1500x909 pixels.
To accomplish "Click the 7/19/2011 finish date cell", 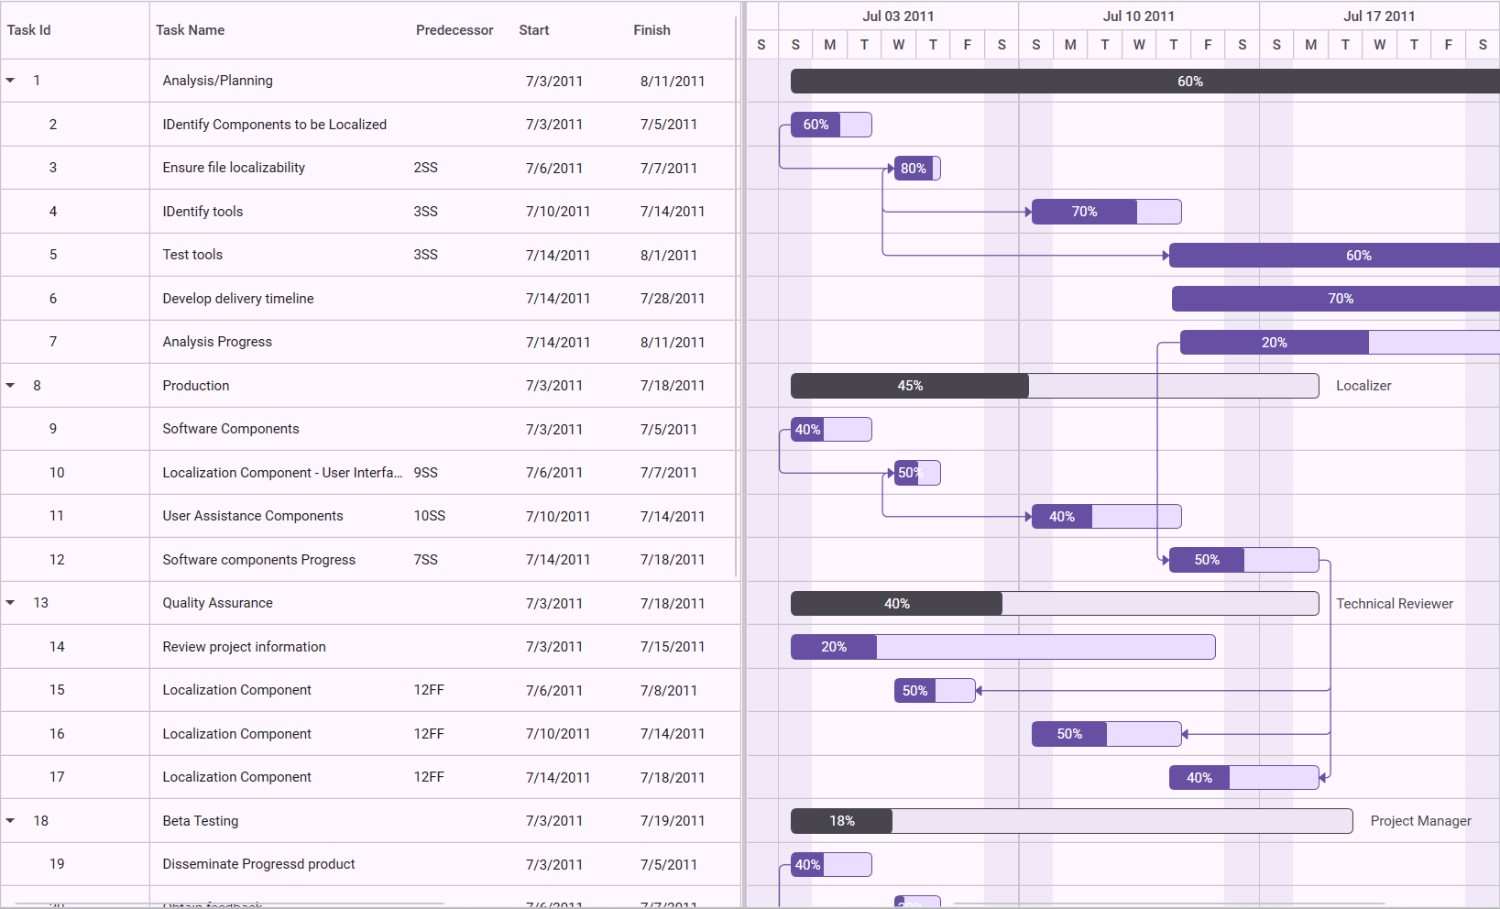I will pyautogui.click(x=673, y=821).
